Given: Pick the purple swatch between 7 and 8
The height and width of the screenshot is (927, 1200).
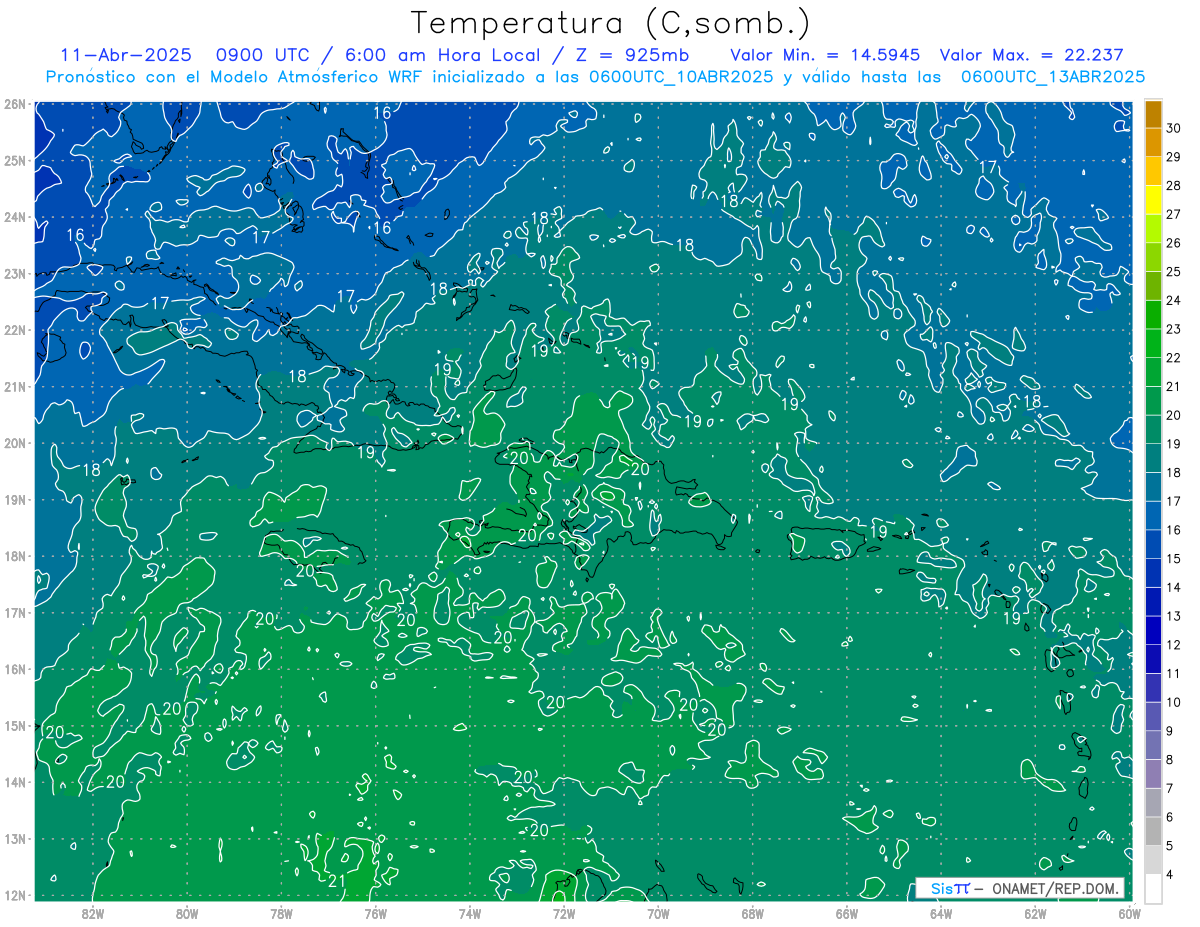Looking at the screenshot, I should pos(1153,773).
